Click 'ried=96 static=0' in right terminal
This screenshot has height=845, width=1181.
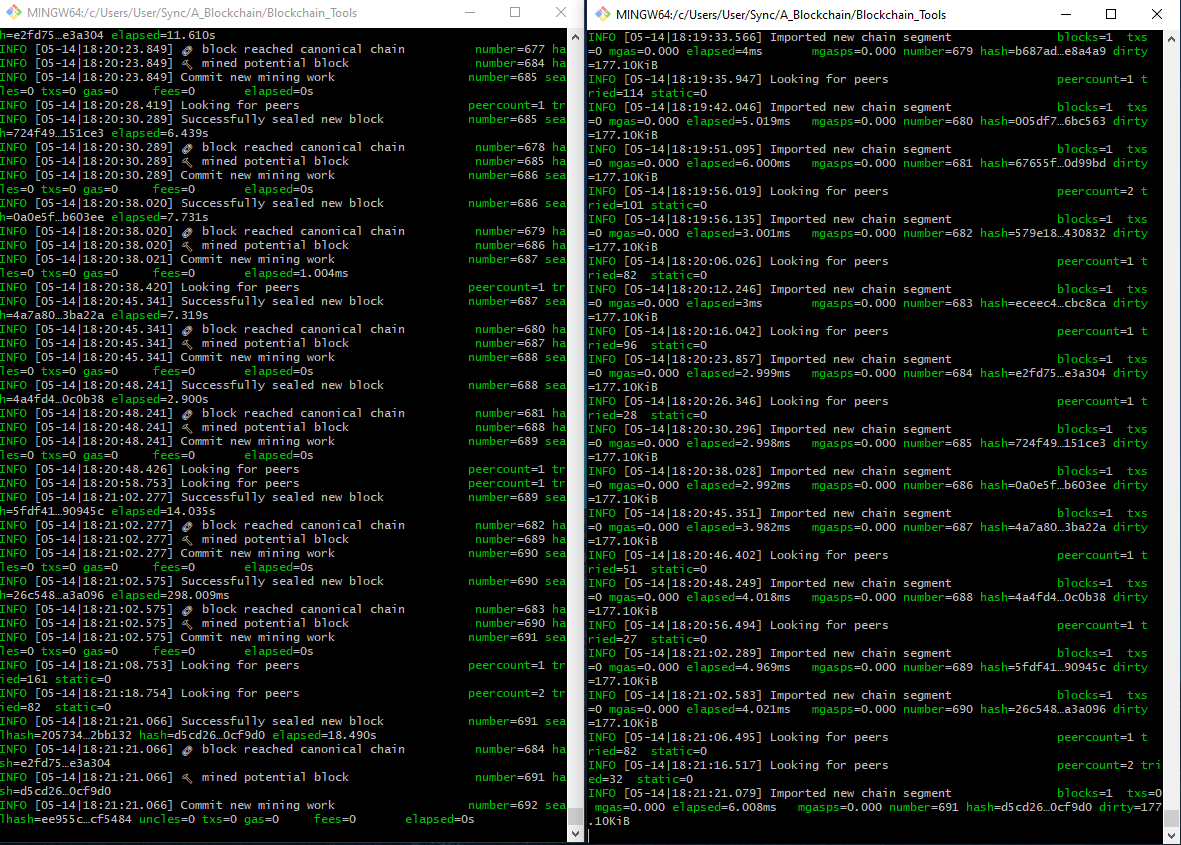(648, 346)
